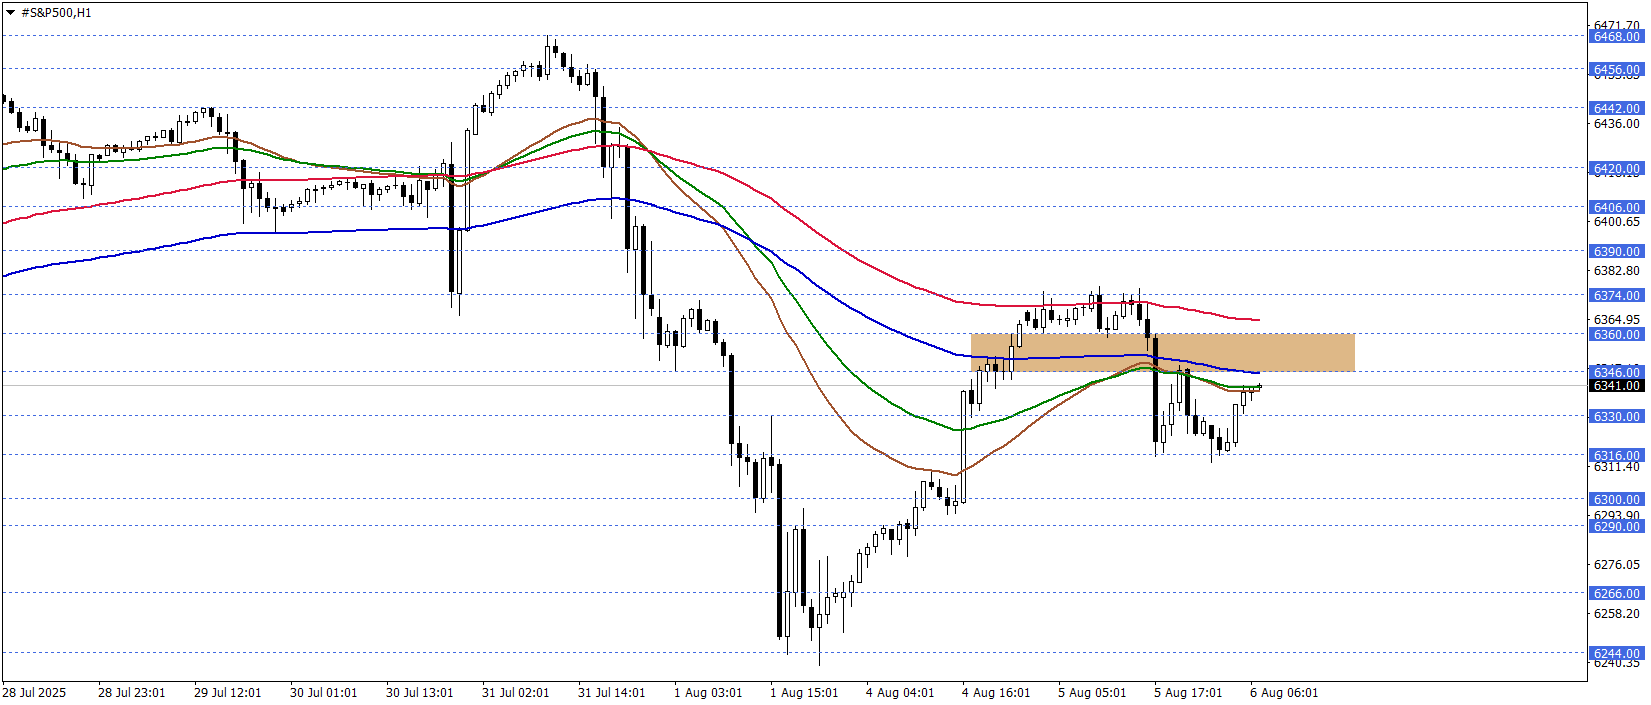Screen dimensions: 1651x705
Task: Select the 6442.00 level tag
Action: (x=1616, y=108)
